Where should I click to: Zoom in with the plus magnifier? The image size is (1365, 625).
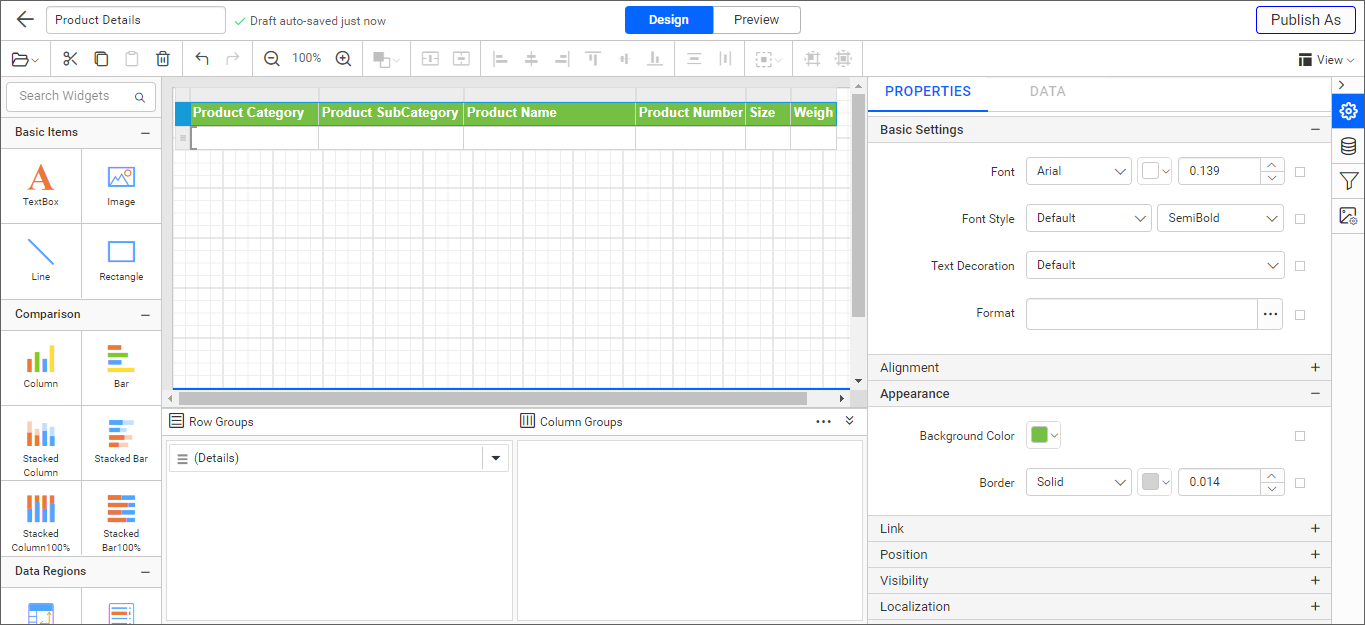343,59
